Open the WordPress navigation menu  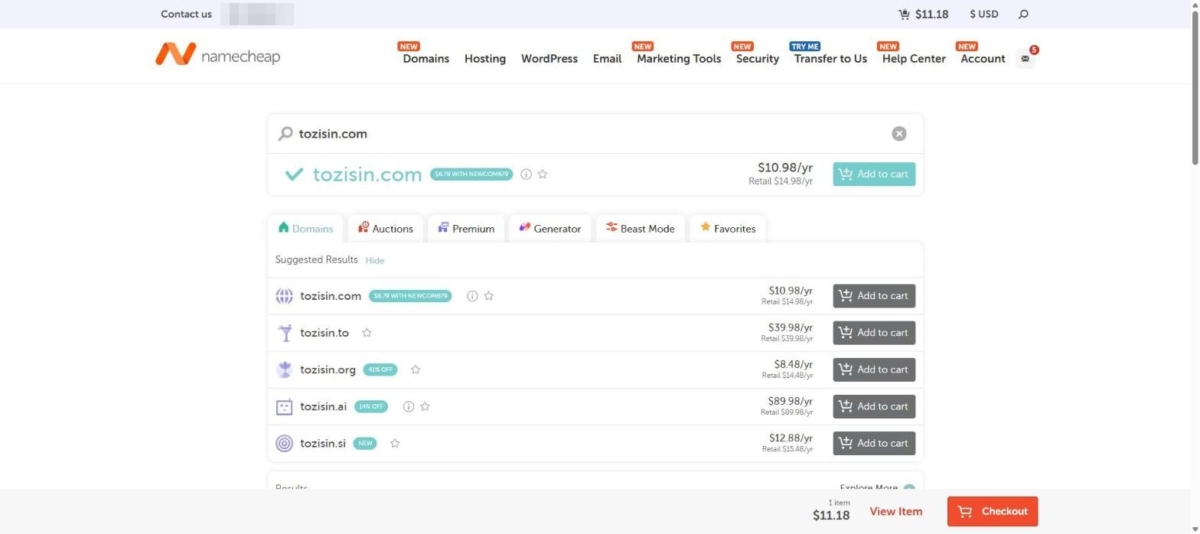tap(549, 59)
